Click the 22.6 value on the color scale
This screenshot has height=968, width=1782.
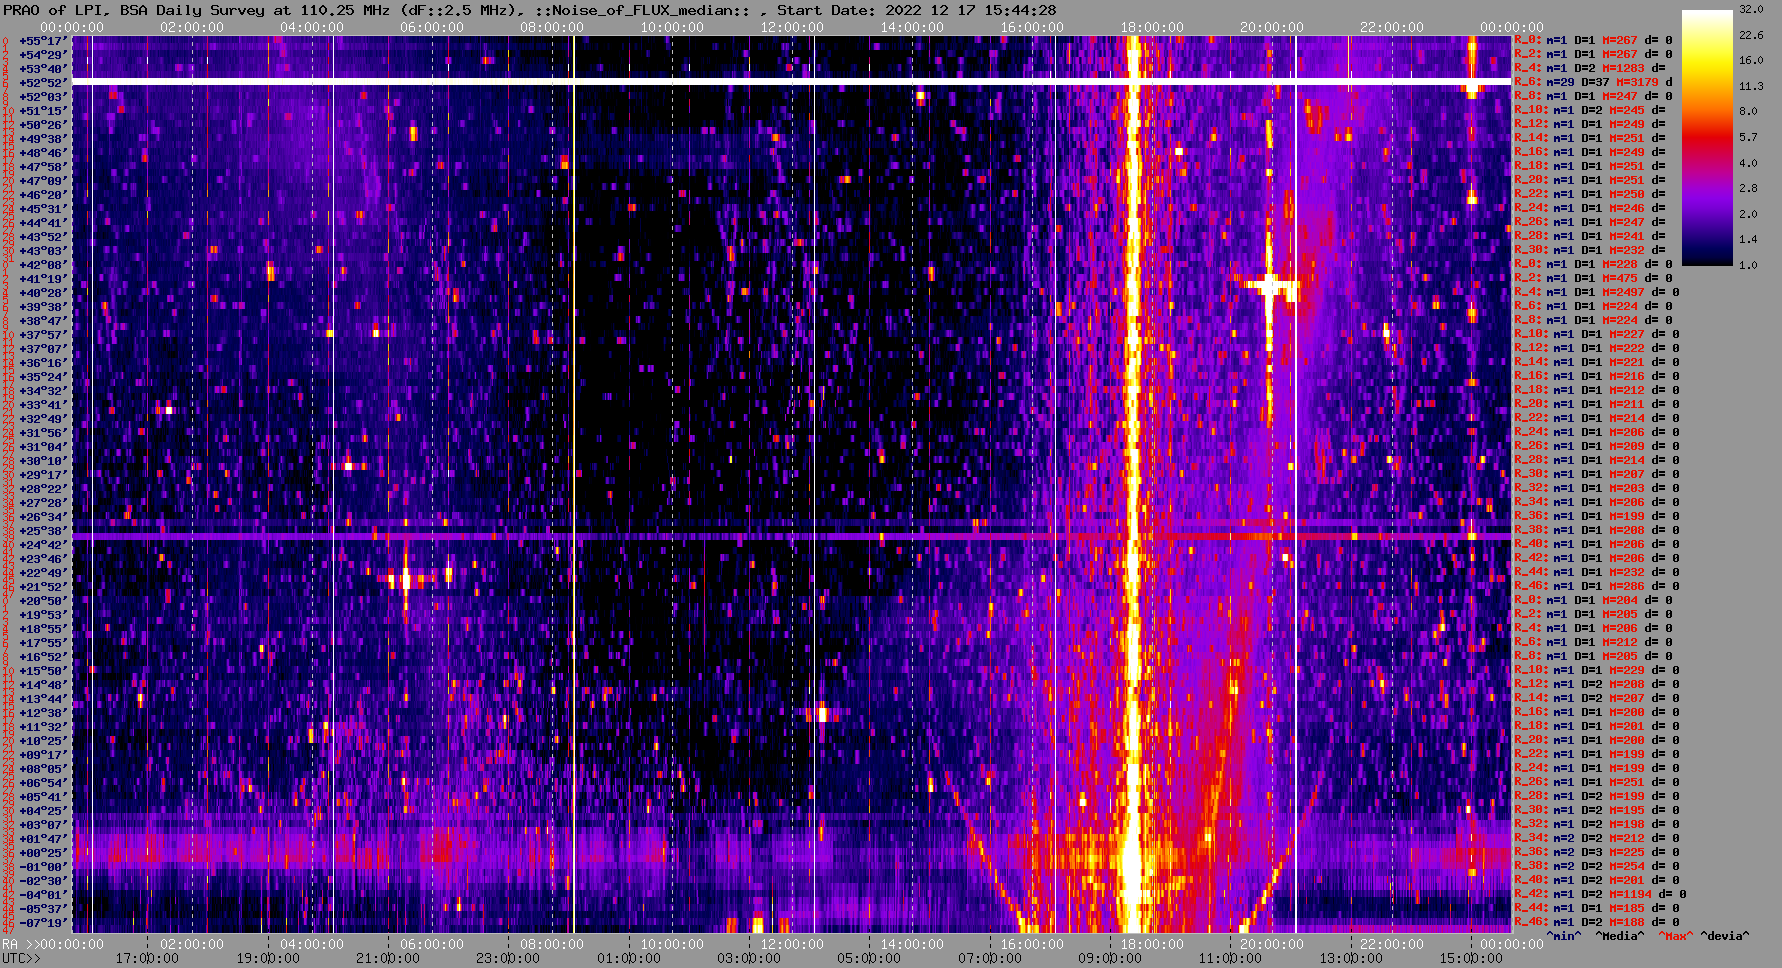[1751, 35]
